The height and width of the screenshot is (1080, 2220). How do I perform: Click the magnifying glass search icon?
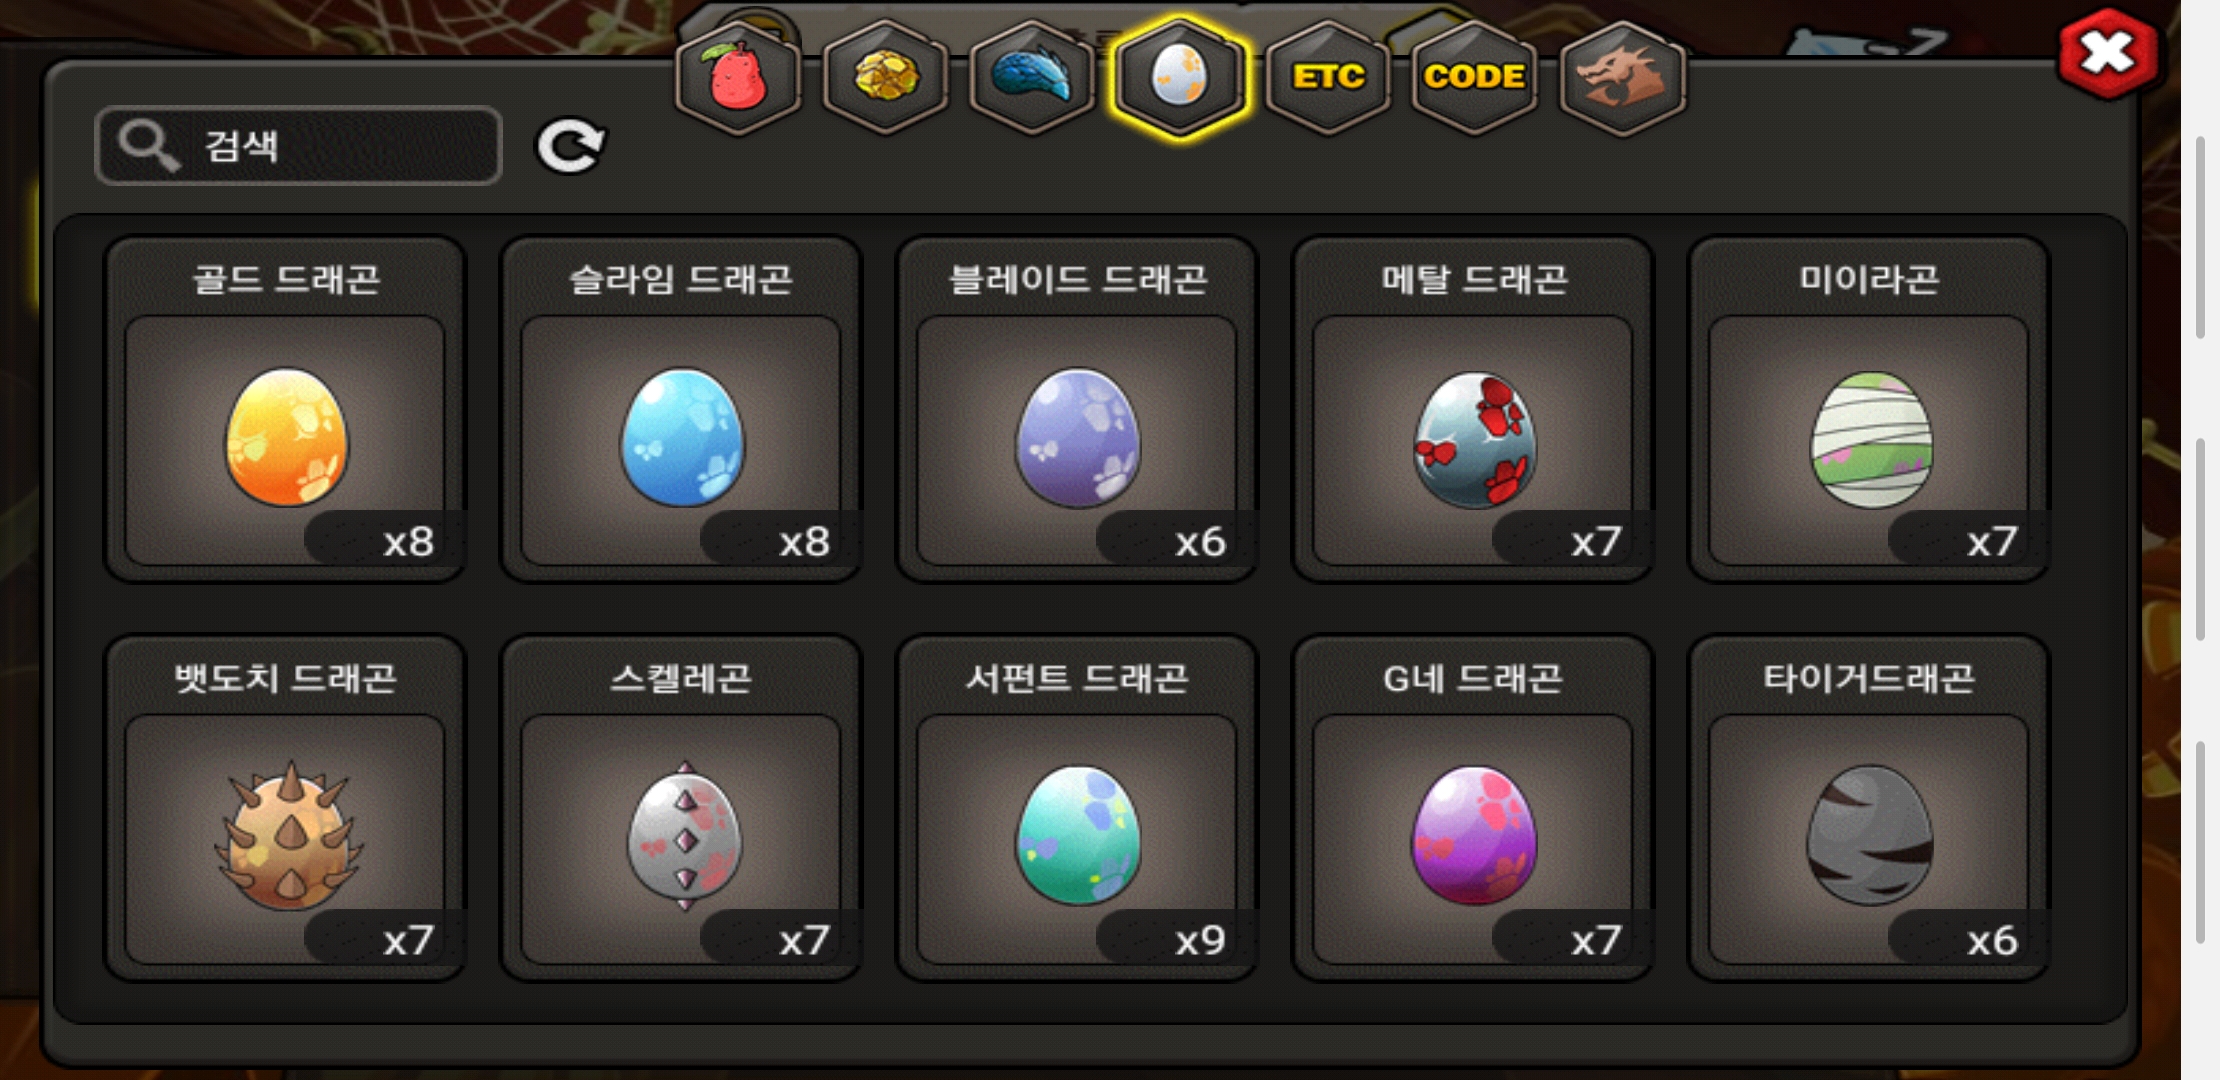[x=148, y=146]
